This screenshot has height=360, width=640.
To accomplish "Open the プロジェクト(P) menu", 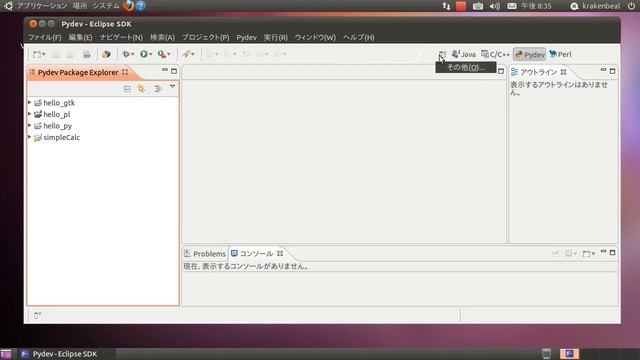I will coord(205,37).
